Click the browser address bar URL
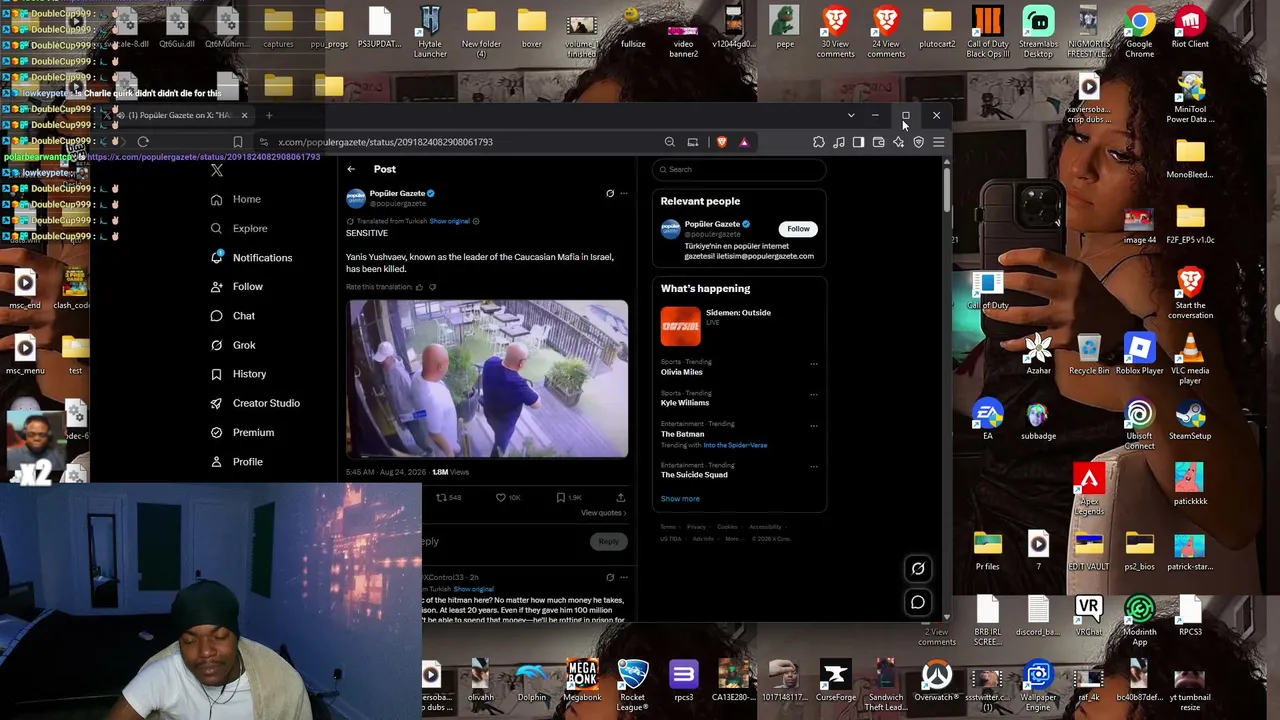 pyautogui.click(x=385, y=142)
